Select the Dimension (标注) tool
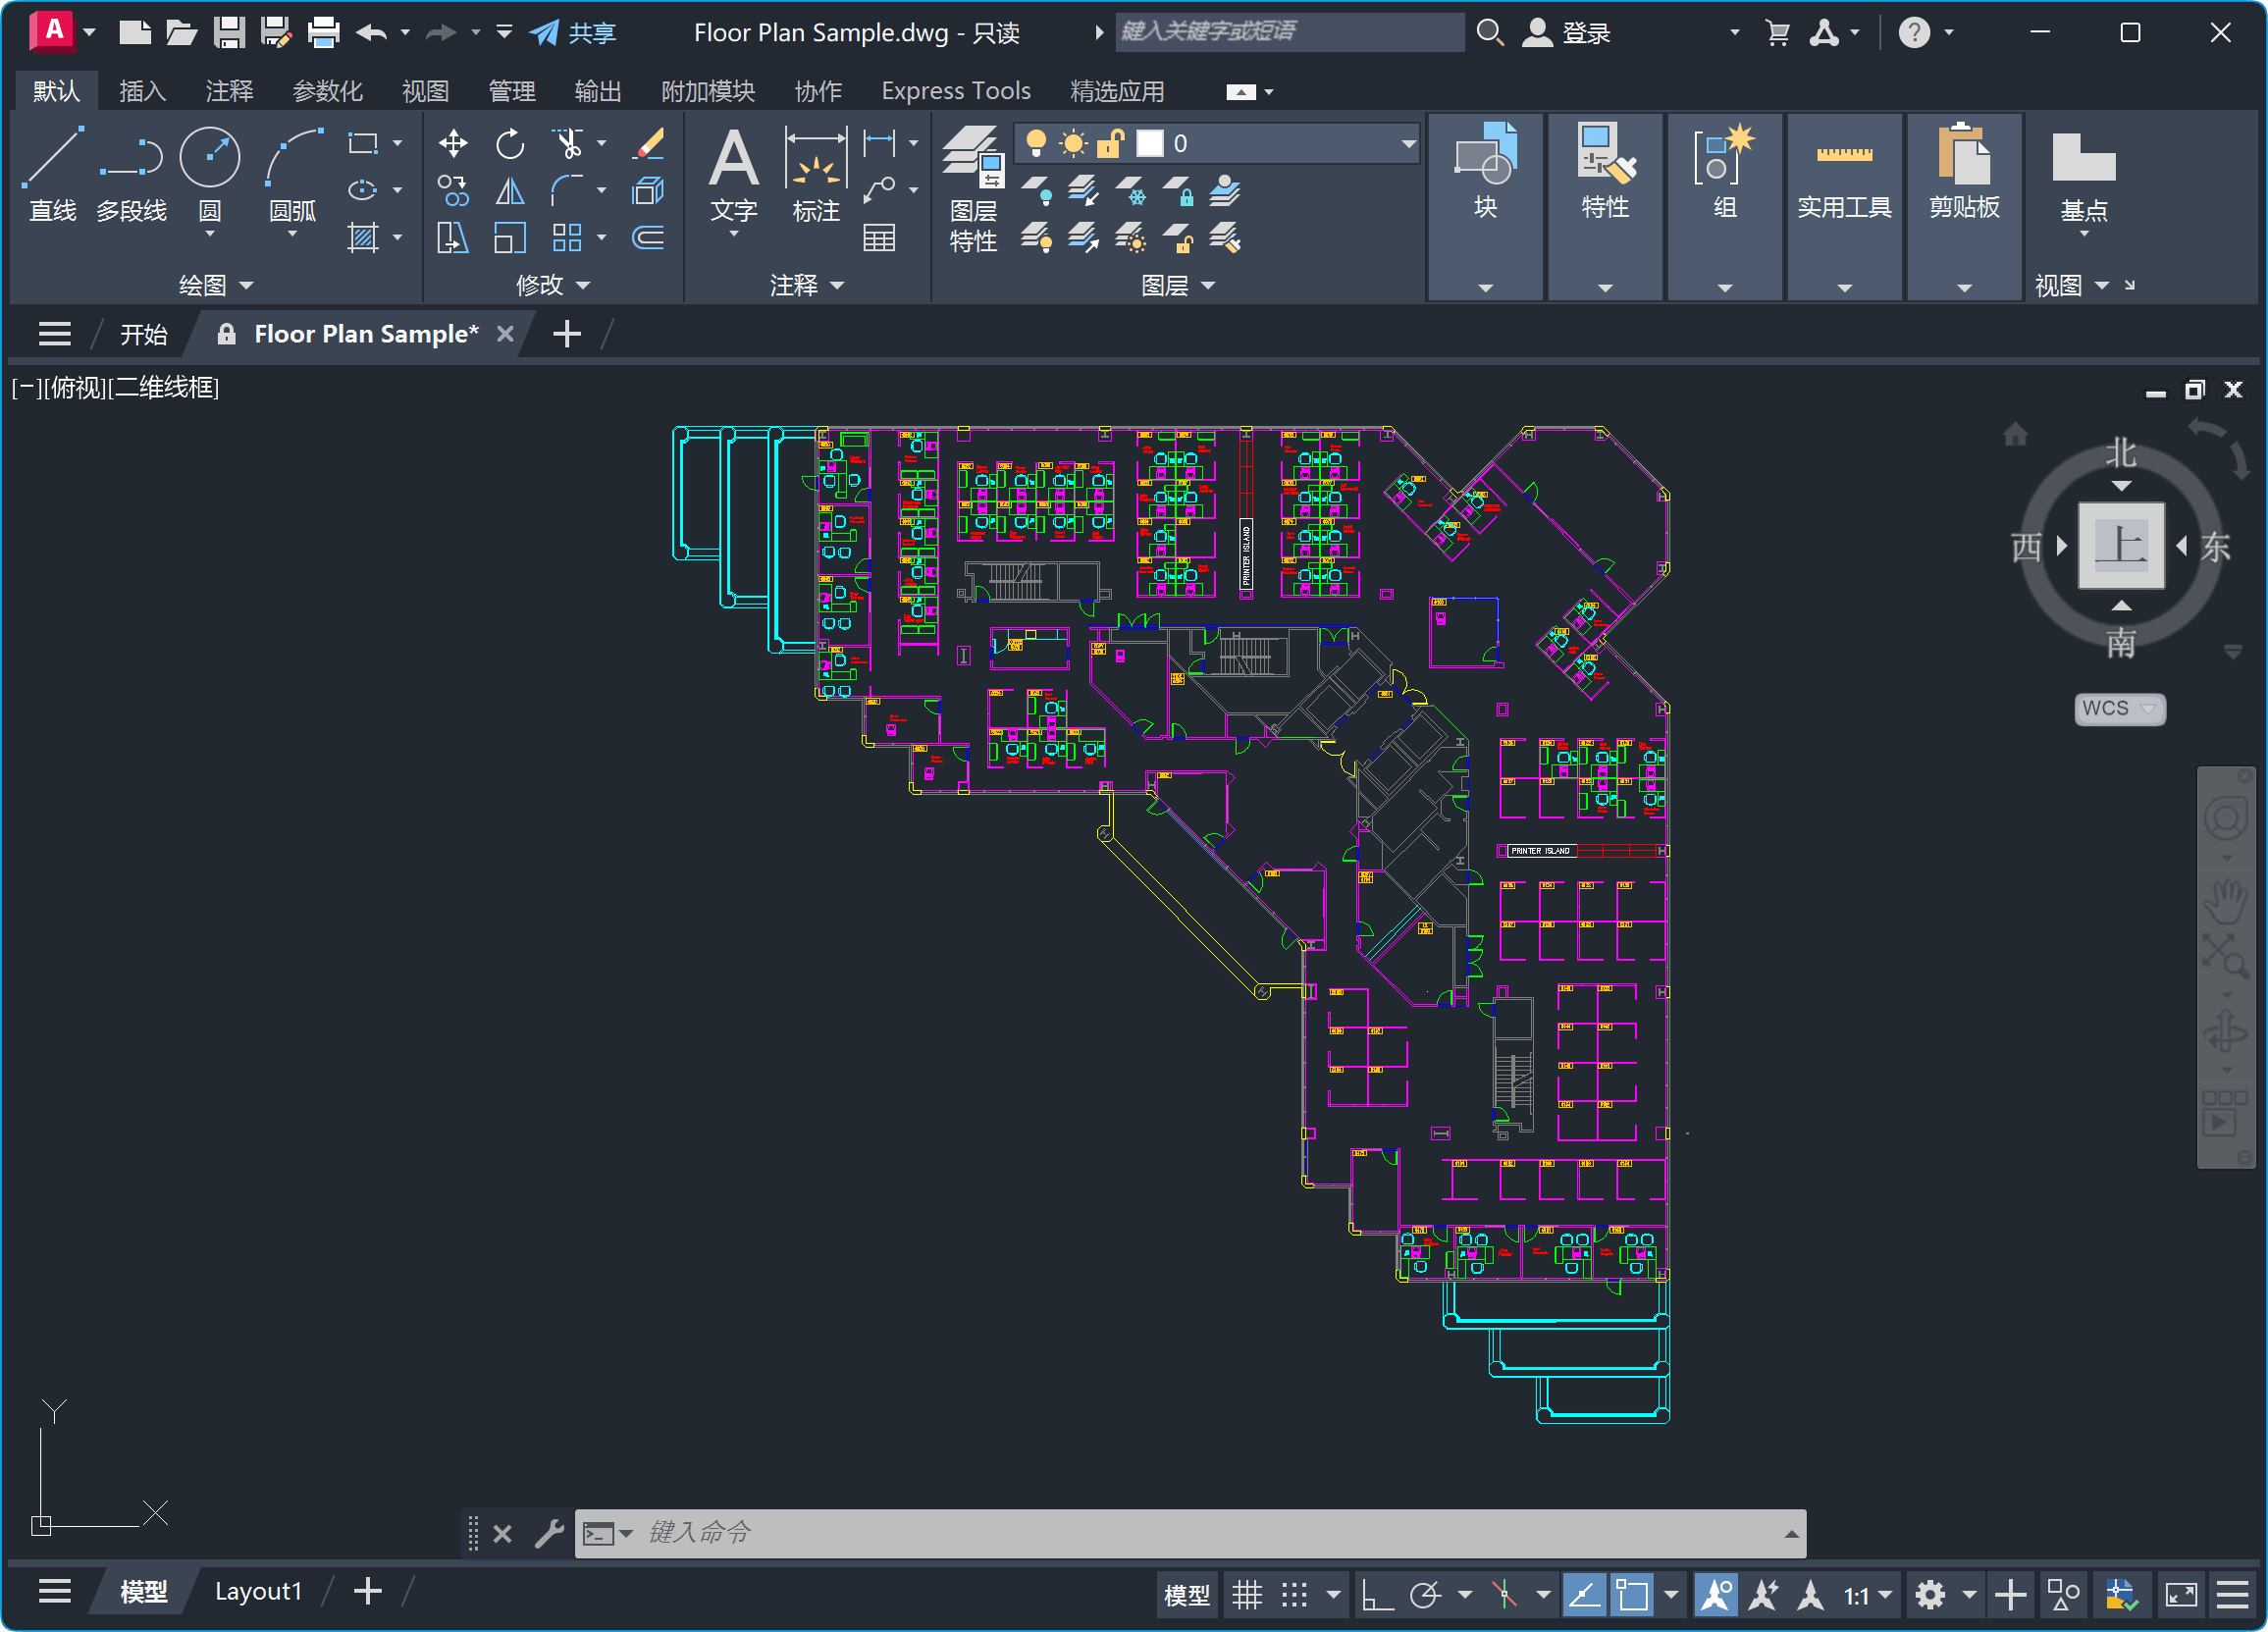 816,175
